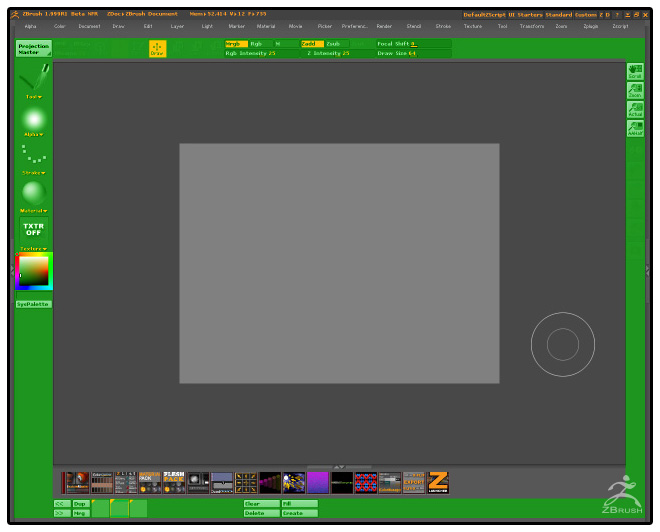Open the Flesh Pack plugin thumbnail
This screenshot has height=532, width=660.
[174, 482]
